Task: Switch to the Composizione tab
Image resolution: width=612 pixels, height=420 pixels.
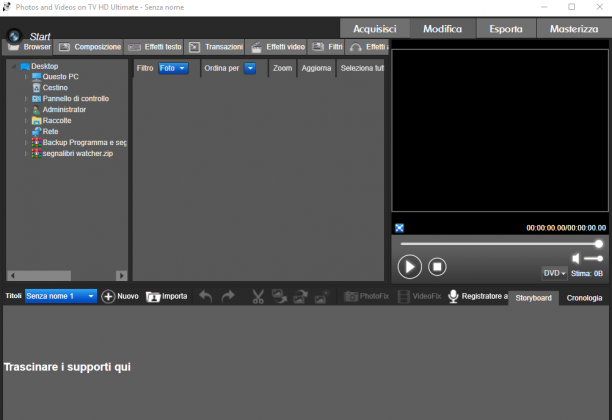Action: (89, 47)
